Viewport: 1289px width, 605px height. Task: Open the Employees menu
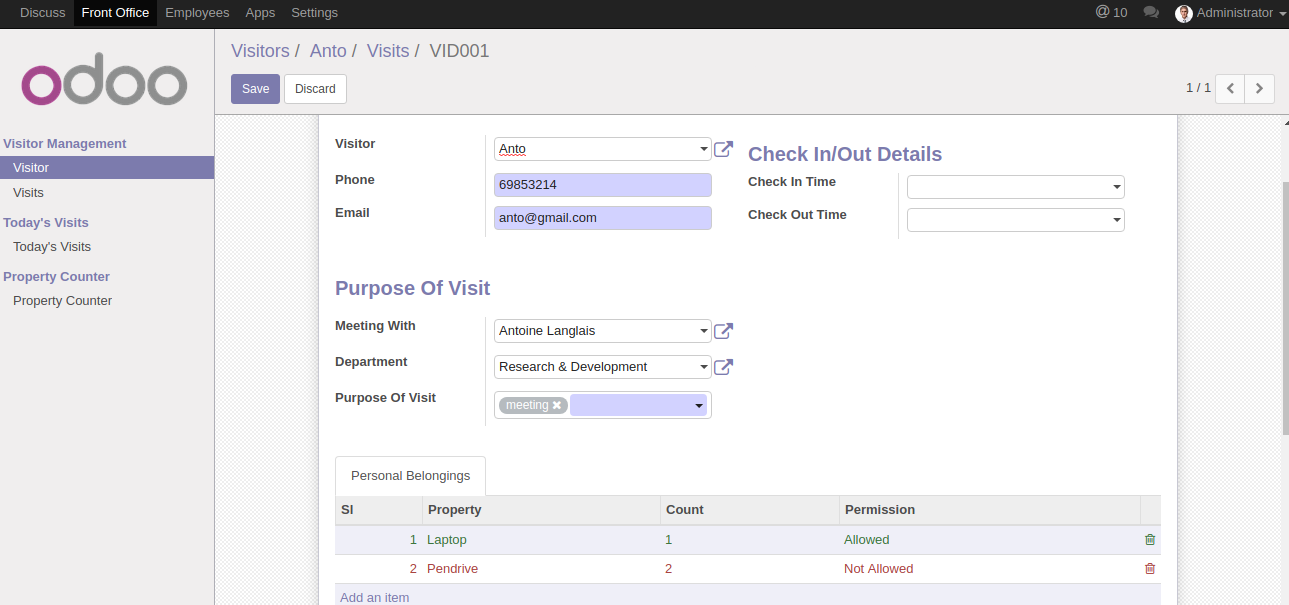click(197, 13)
